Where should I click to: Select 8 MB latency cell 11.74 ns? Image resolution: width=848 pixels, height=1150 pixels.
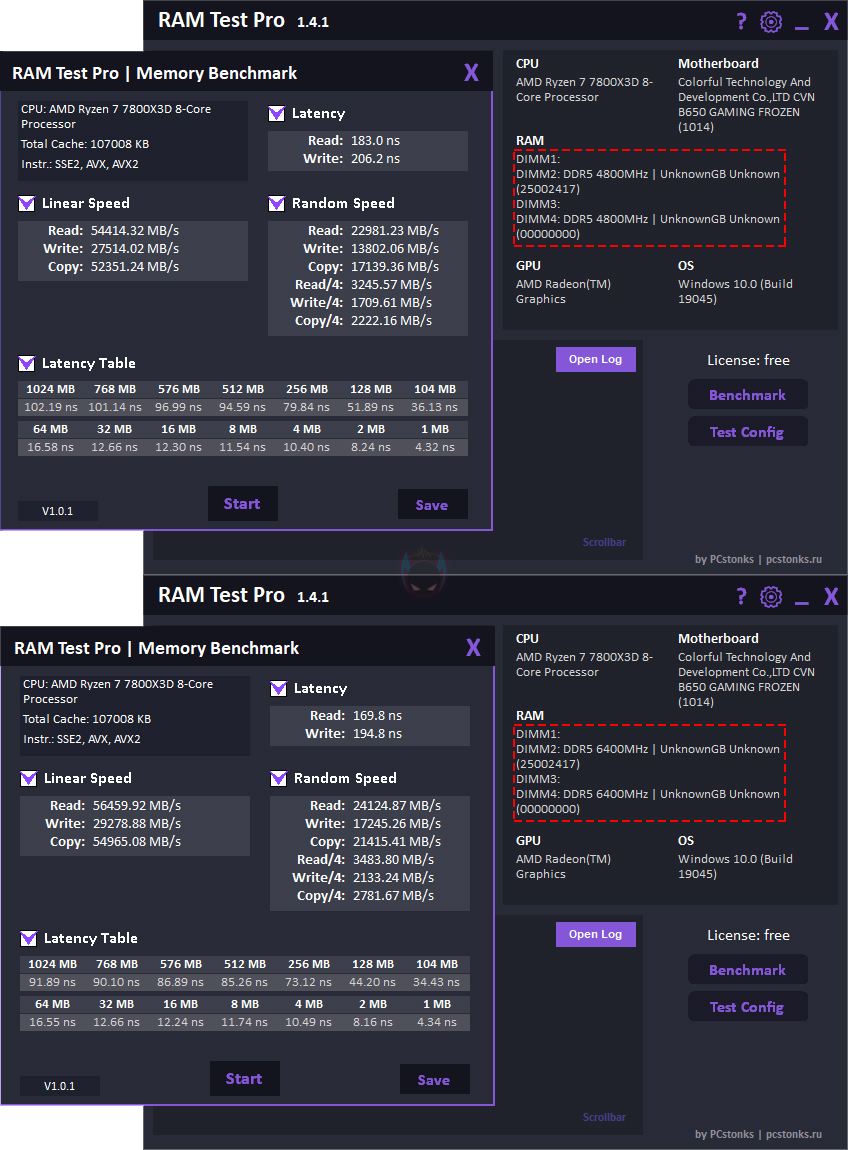click(244, 1022)
